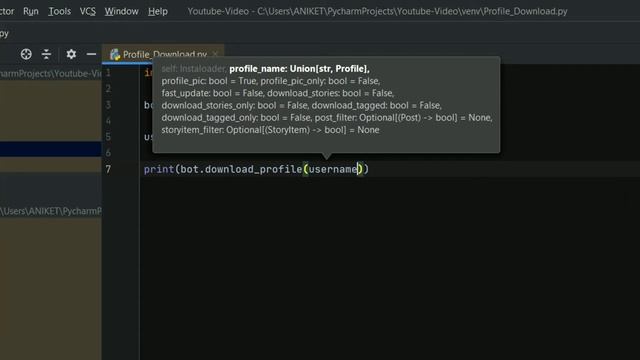Open the Window menu
The height and width of the screenshot is (360, 640).
point(122,11)
